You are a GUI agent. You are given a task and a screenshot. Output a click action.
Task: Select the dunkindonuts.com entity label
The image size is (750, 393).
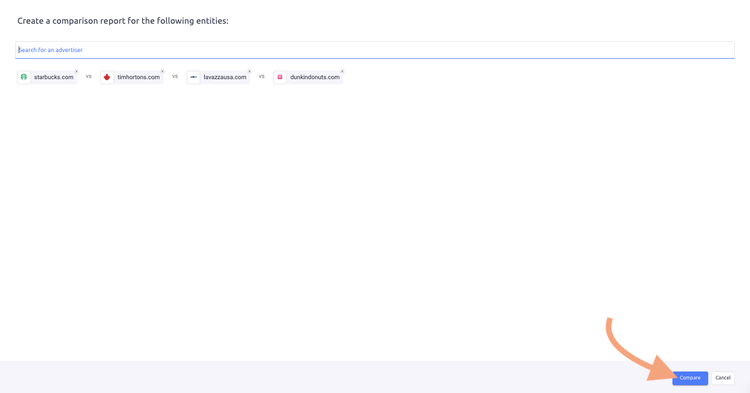click(x=315, y=77)
